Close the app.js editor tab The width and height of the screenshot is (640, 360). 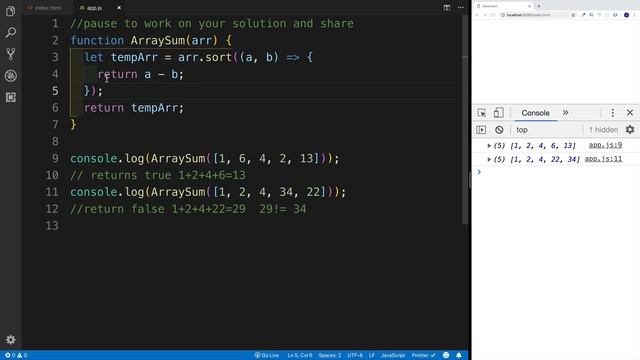pos(119,8)
